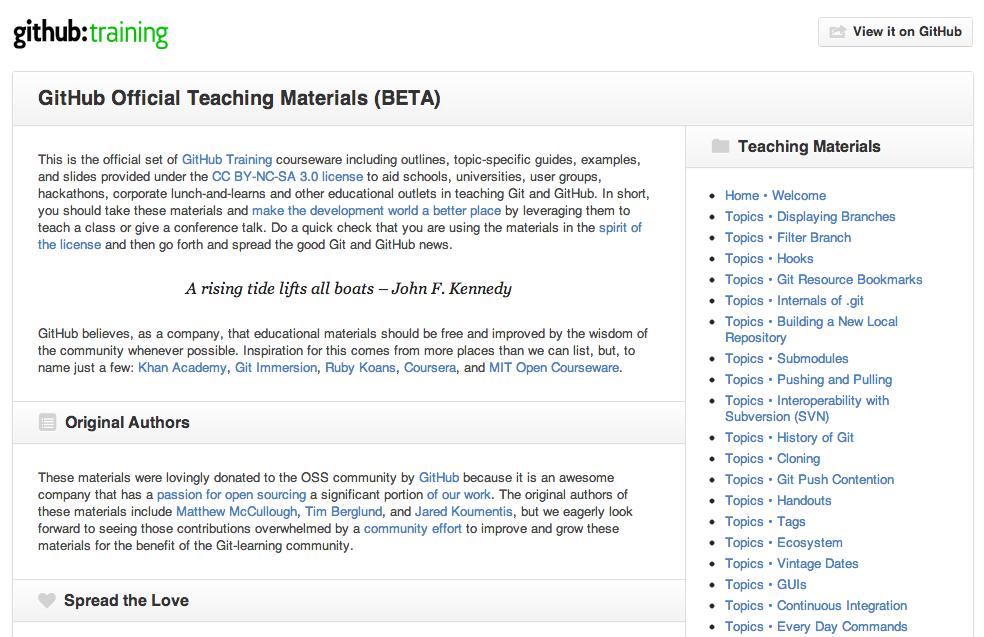The width and height of the screenshot is (984, 637).
Task: Follow the MIT Open Courseware link
Action: point(554,367)
